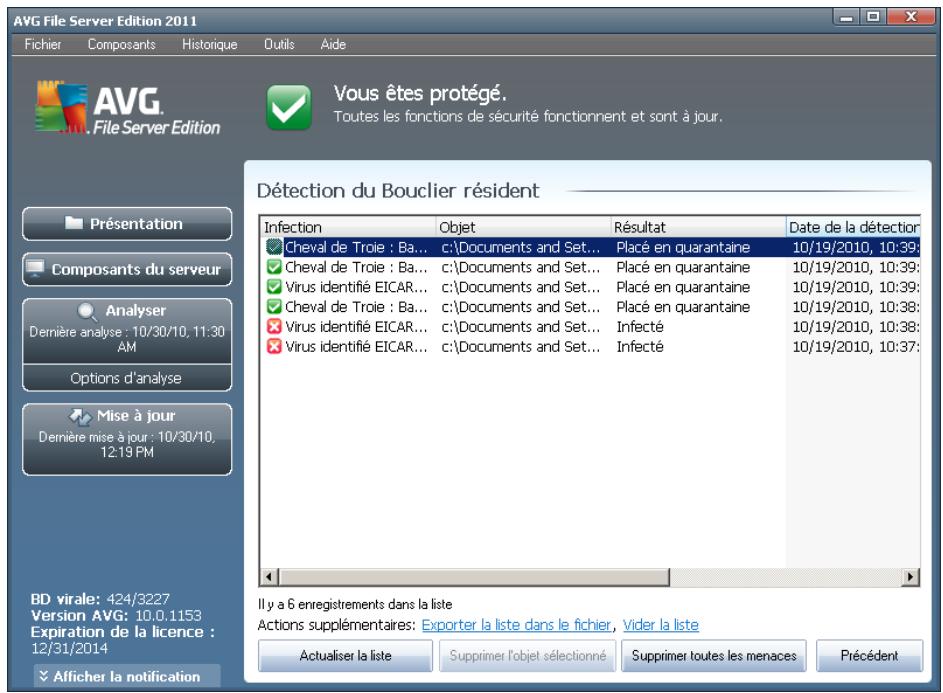Click Supprimer l'objet sélectionné button
Viewport: 943px width, 693px height.
[x=527, y=655]
